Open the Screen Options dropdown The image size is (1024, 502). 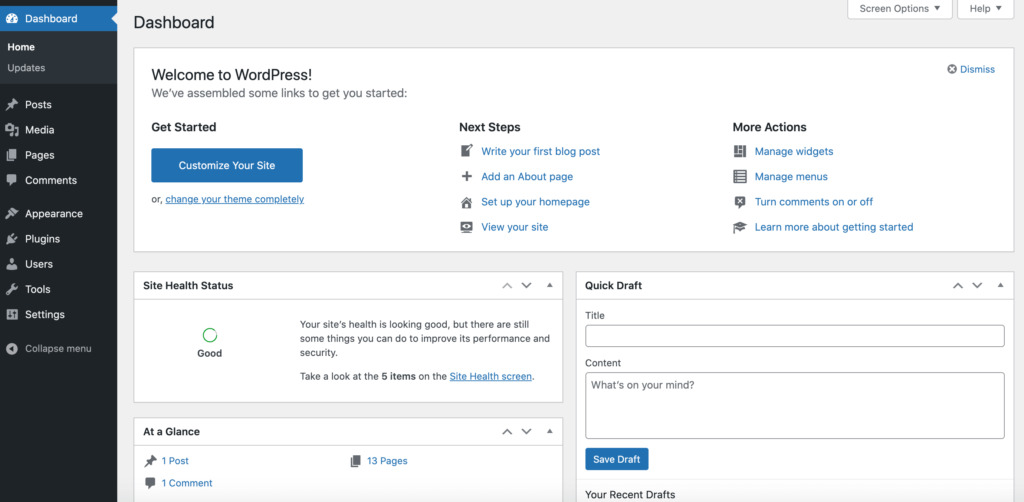pyautogui.click(x=899, y=9)
